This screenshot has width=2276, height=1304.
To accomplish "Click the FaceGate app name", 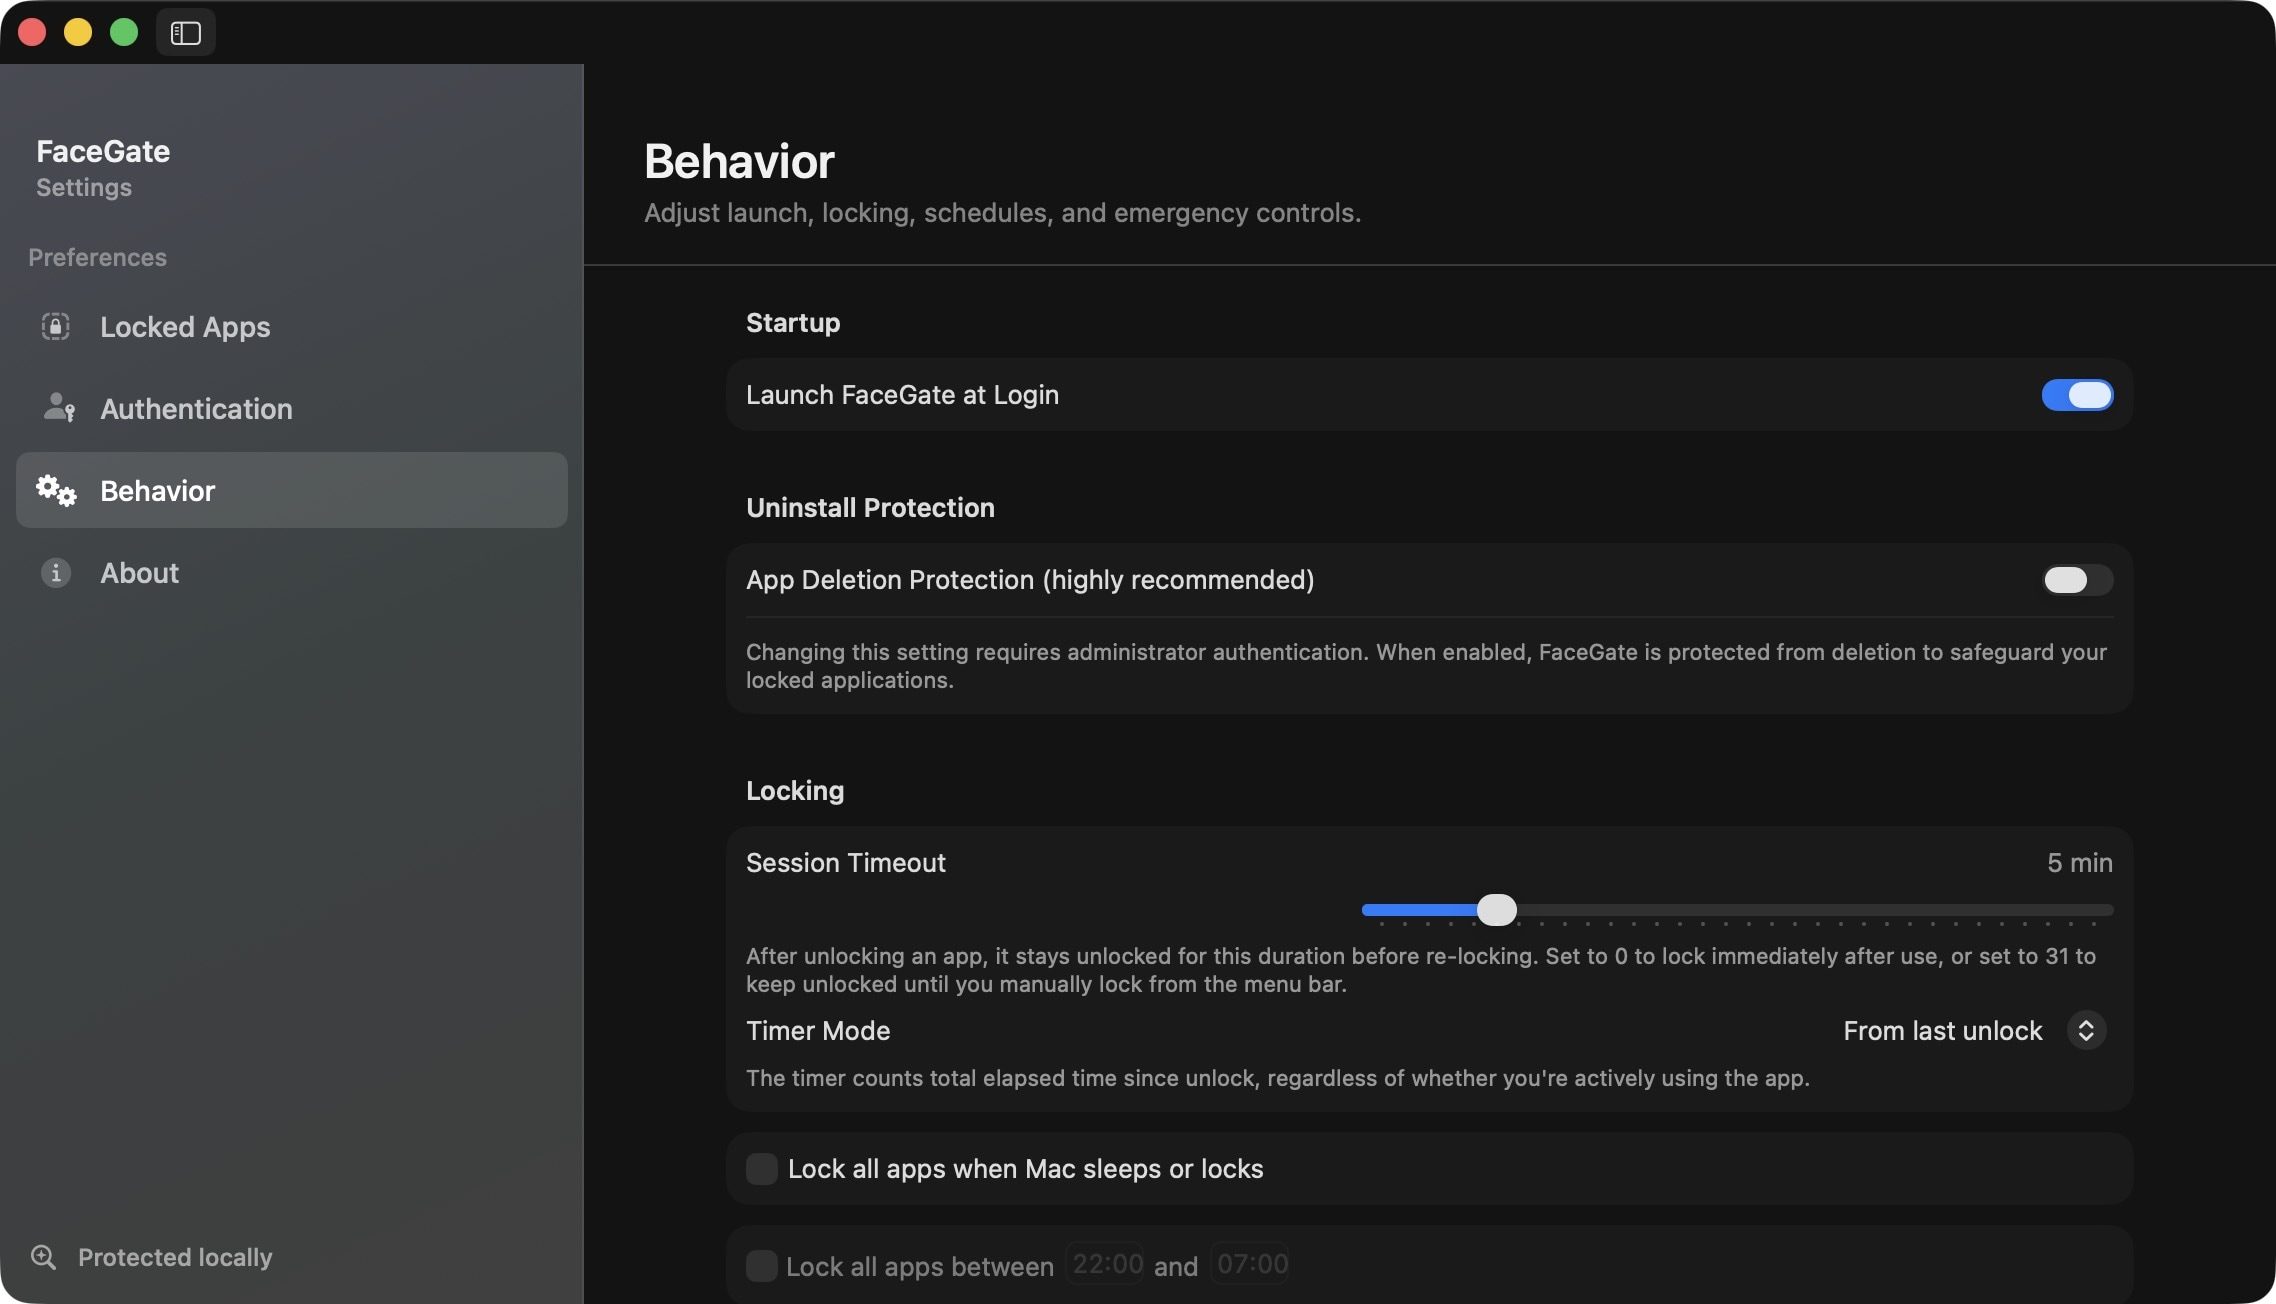I will point(103,151).
